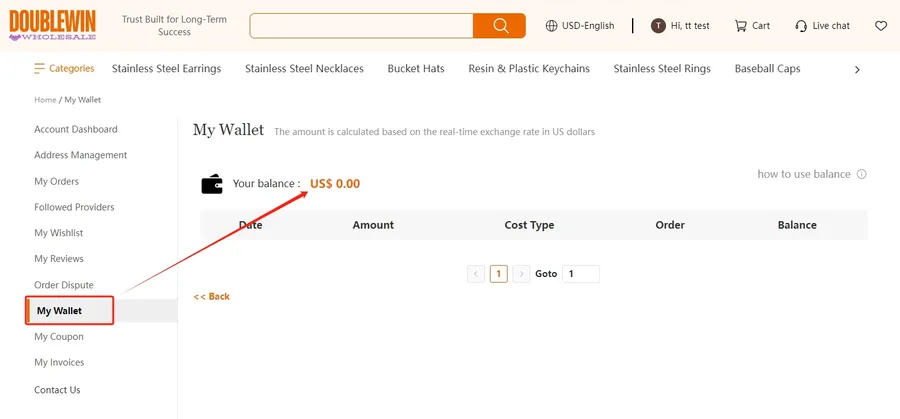Select My Coupon in sidebar
The width and height of the screenshot is (900, 419).
pos(59,337)
